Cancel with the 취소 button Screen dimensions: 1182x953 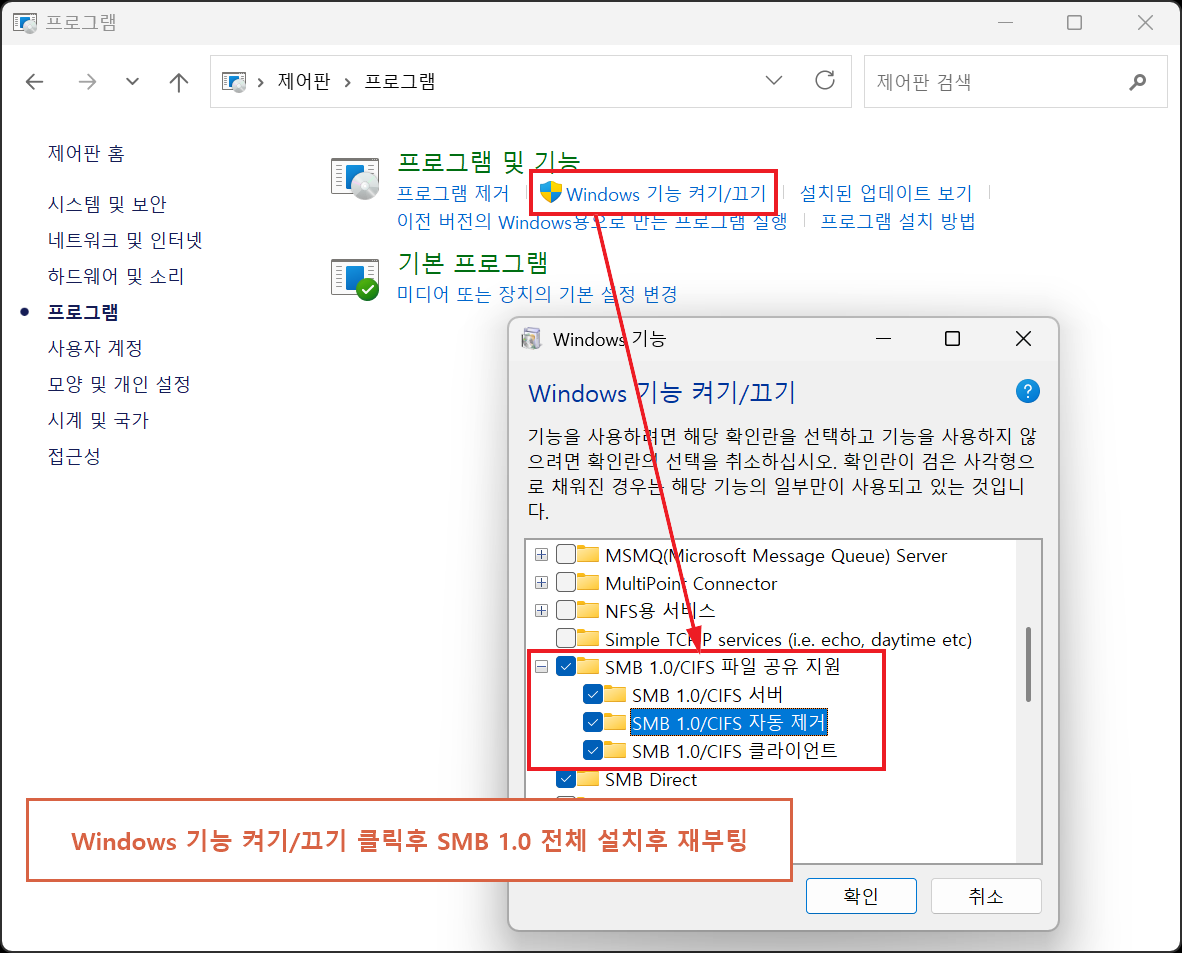point(986,896)
